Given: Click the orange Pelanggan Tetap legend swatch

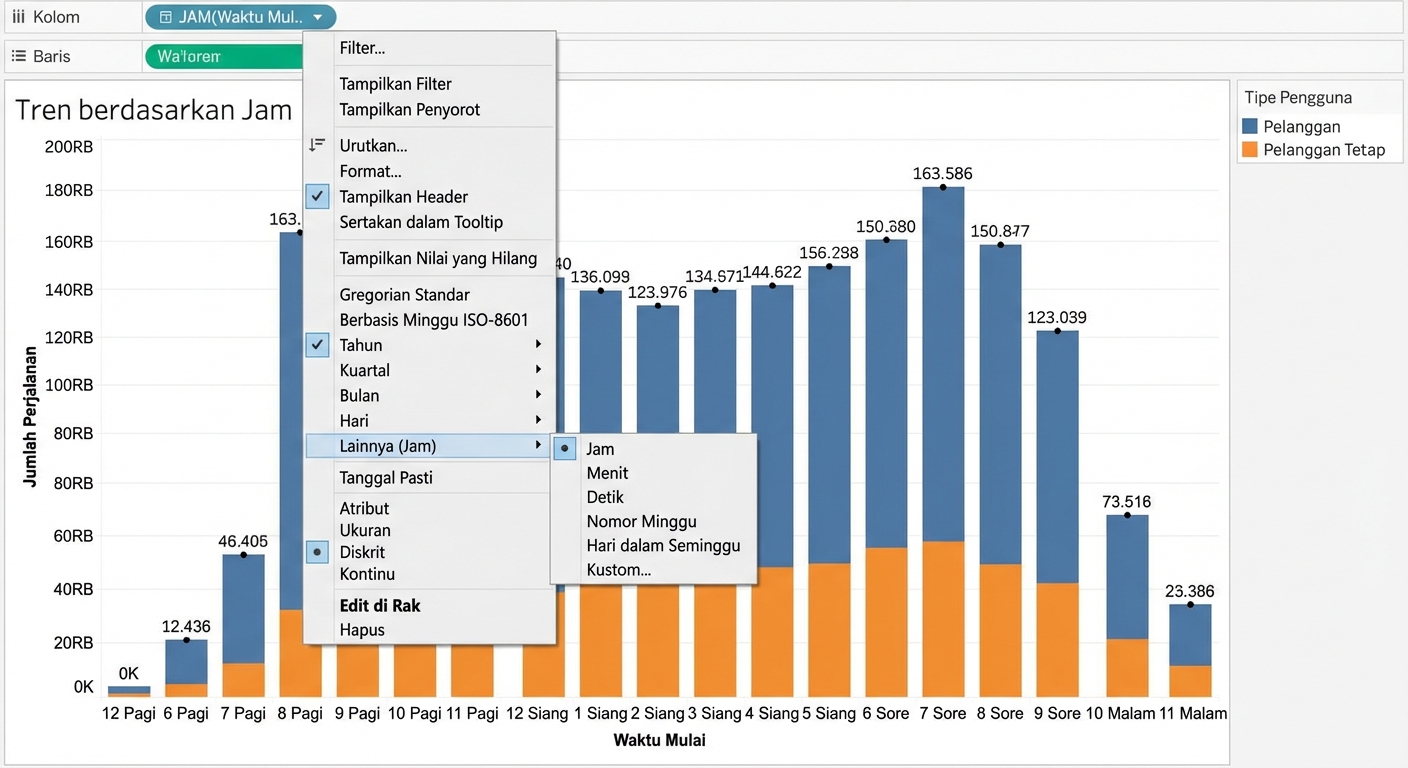Looking at the screenshot, I should pyautogui.click(x=1250, y=149).
